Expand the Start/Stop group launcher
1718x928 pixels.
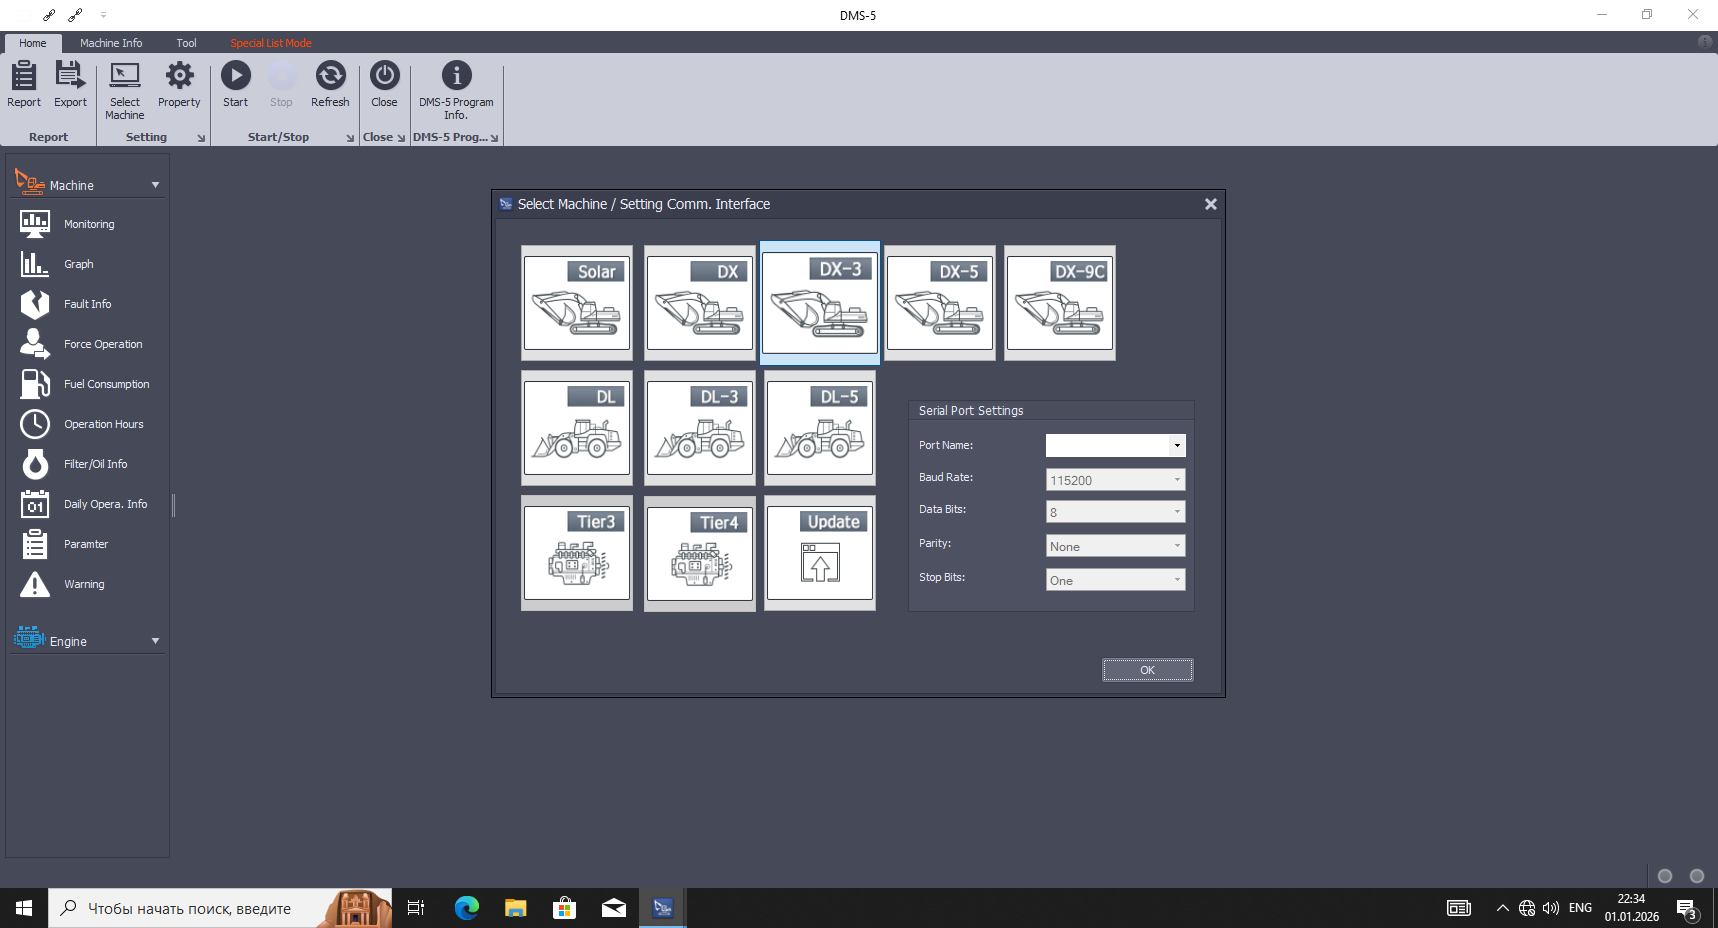[x=350, y=138]
